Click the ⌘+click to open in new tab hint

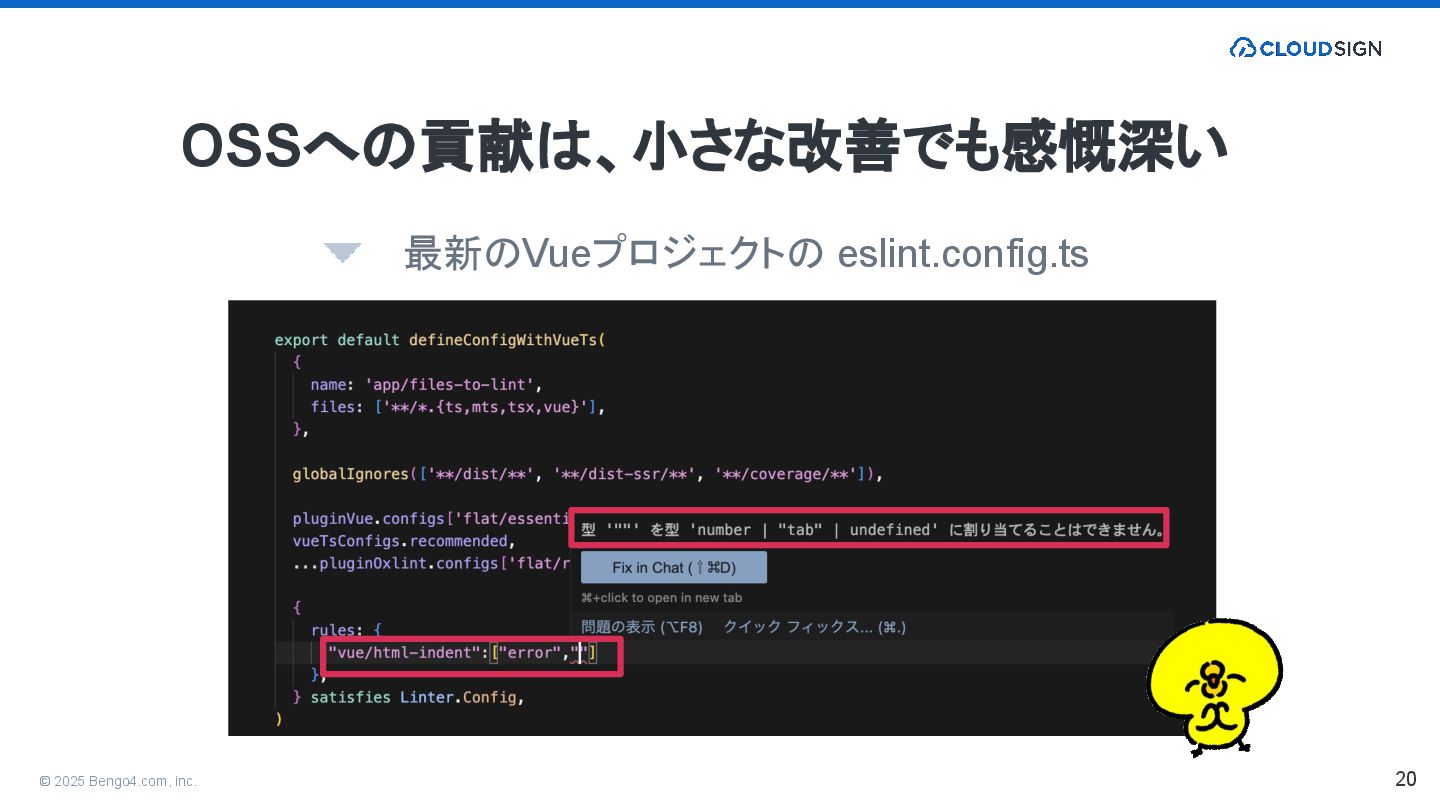point(661,598)
